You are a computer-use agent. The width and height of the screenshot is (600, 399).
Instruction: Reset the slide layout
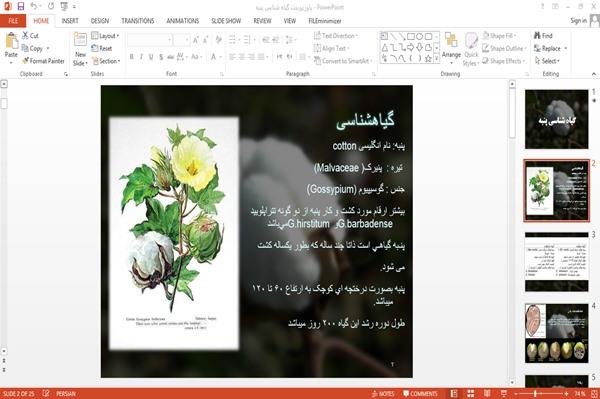coord(102,48)
